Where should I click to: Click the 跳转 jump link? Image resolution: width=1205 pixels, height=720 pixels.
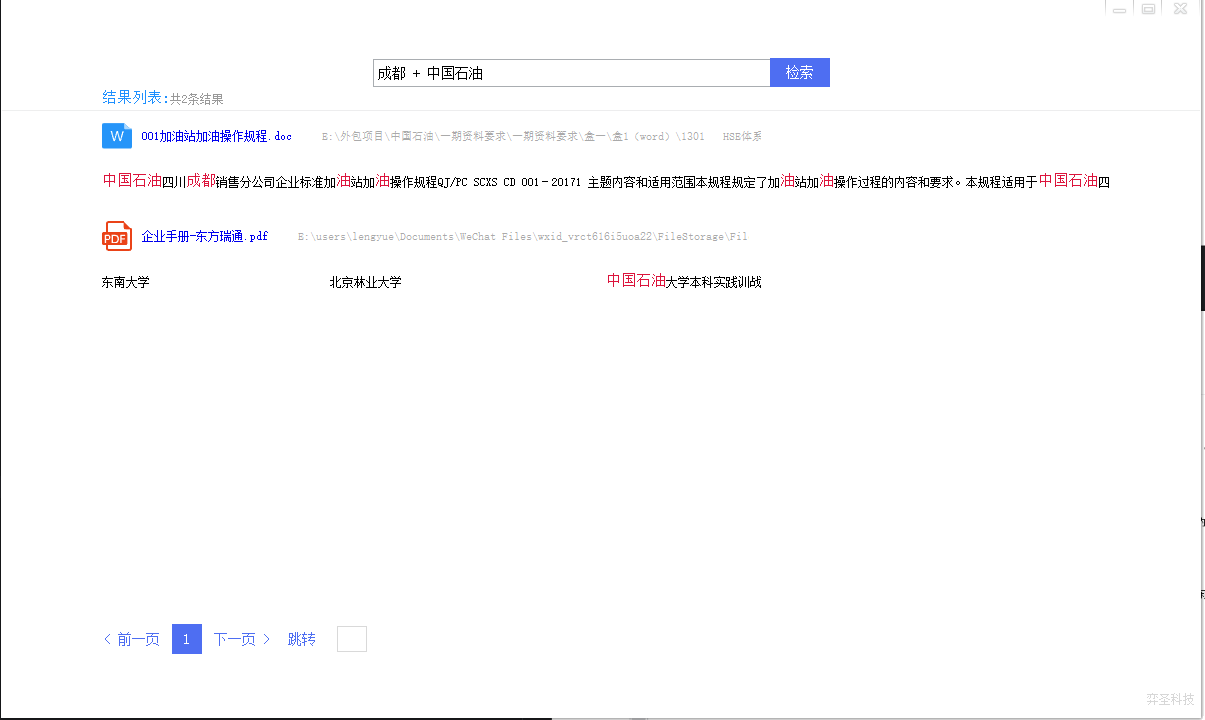coord(302,639)
